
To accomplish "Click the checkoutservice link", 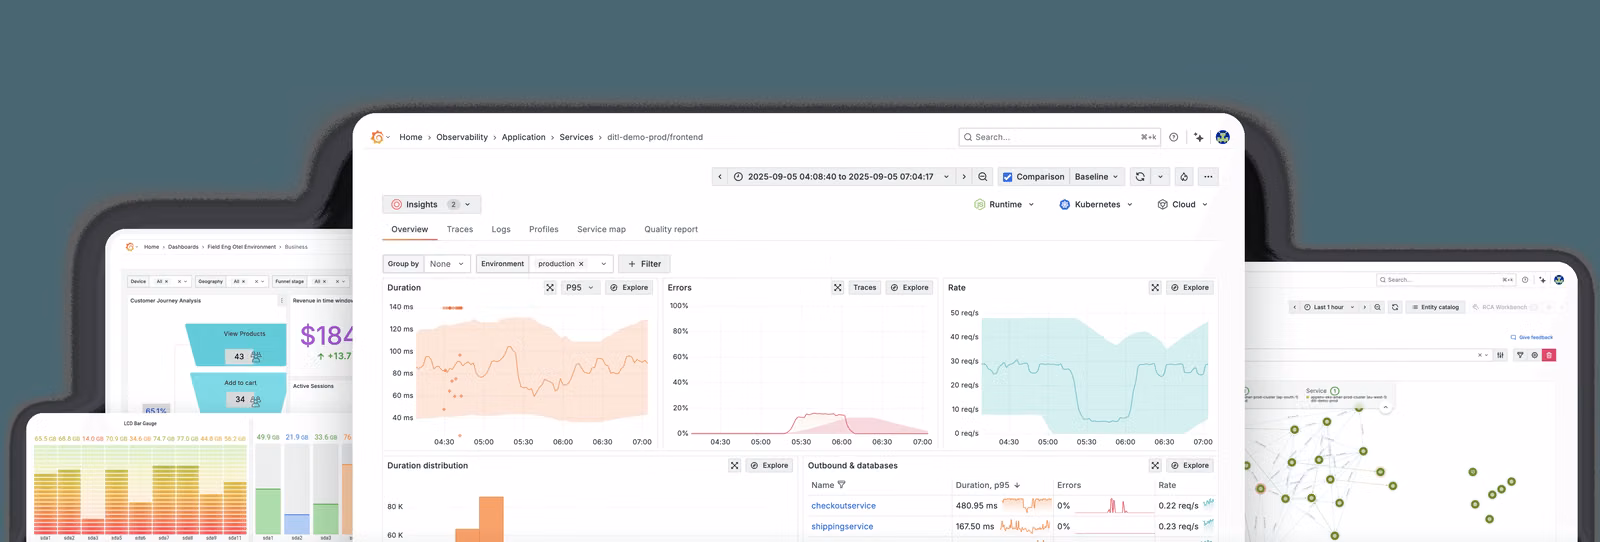I will tap(843, 506).
